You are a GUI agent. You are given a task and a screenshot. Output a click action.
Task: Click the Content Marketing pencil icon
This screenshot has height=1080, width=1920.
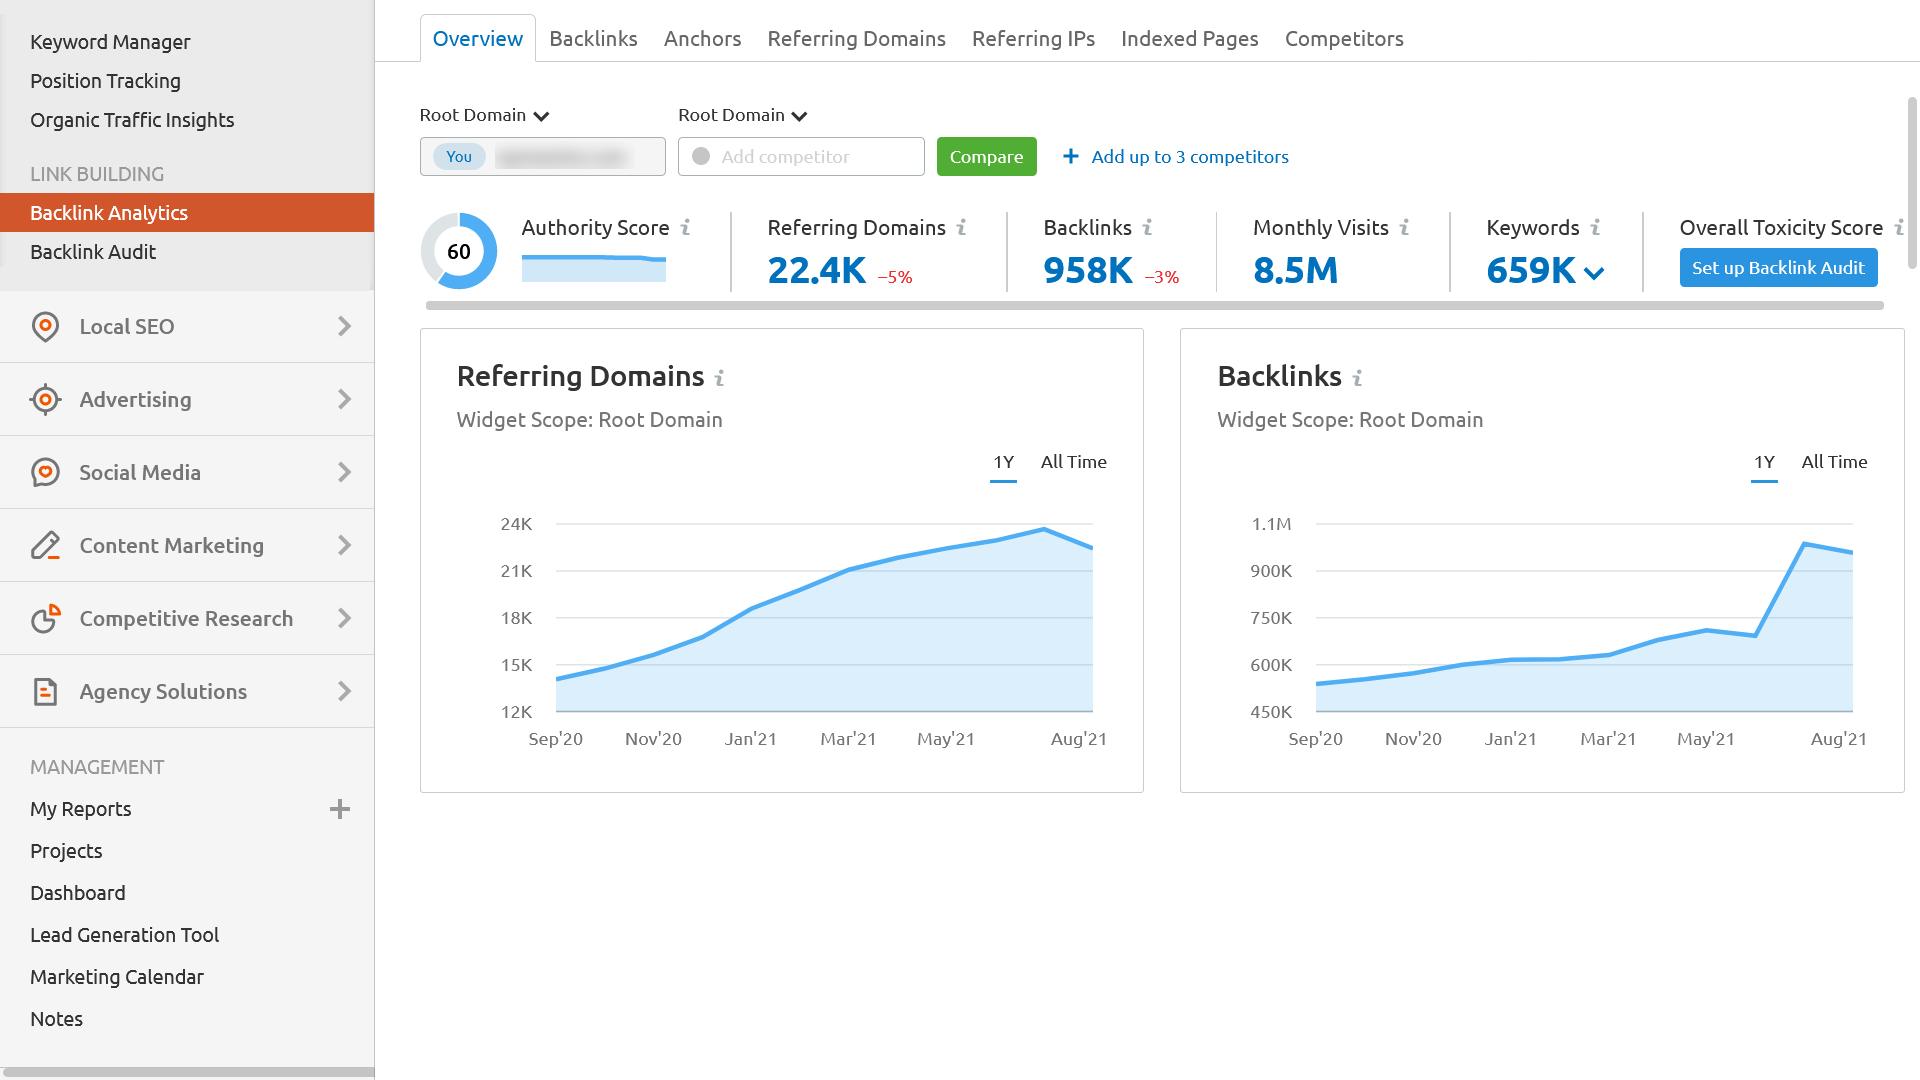pos(45,546)
